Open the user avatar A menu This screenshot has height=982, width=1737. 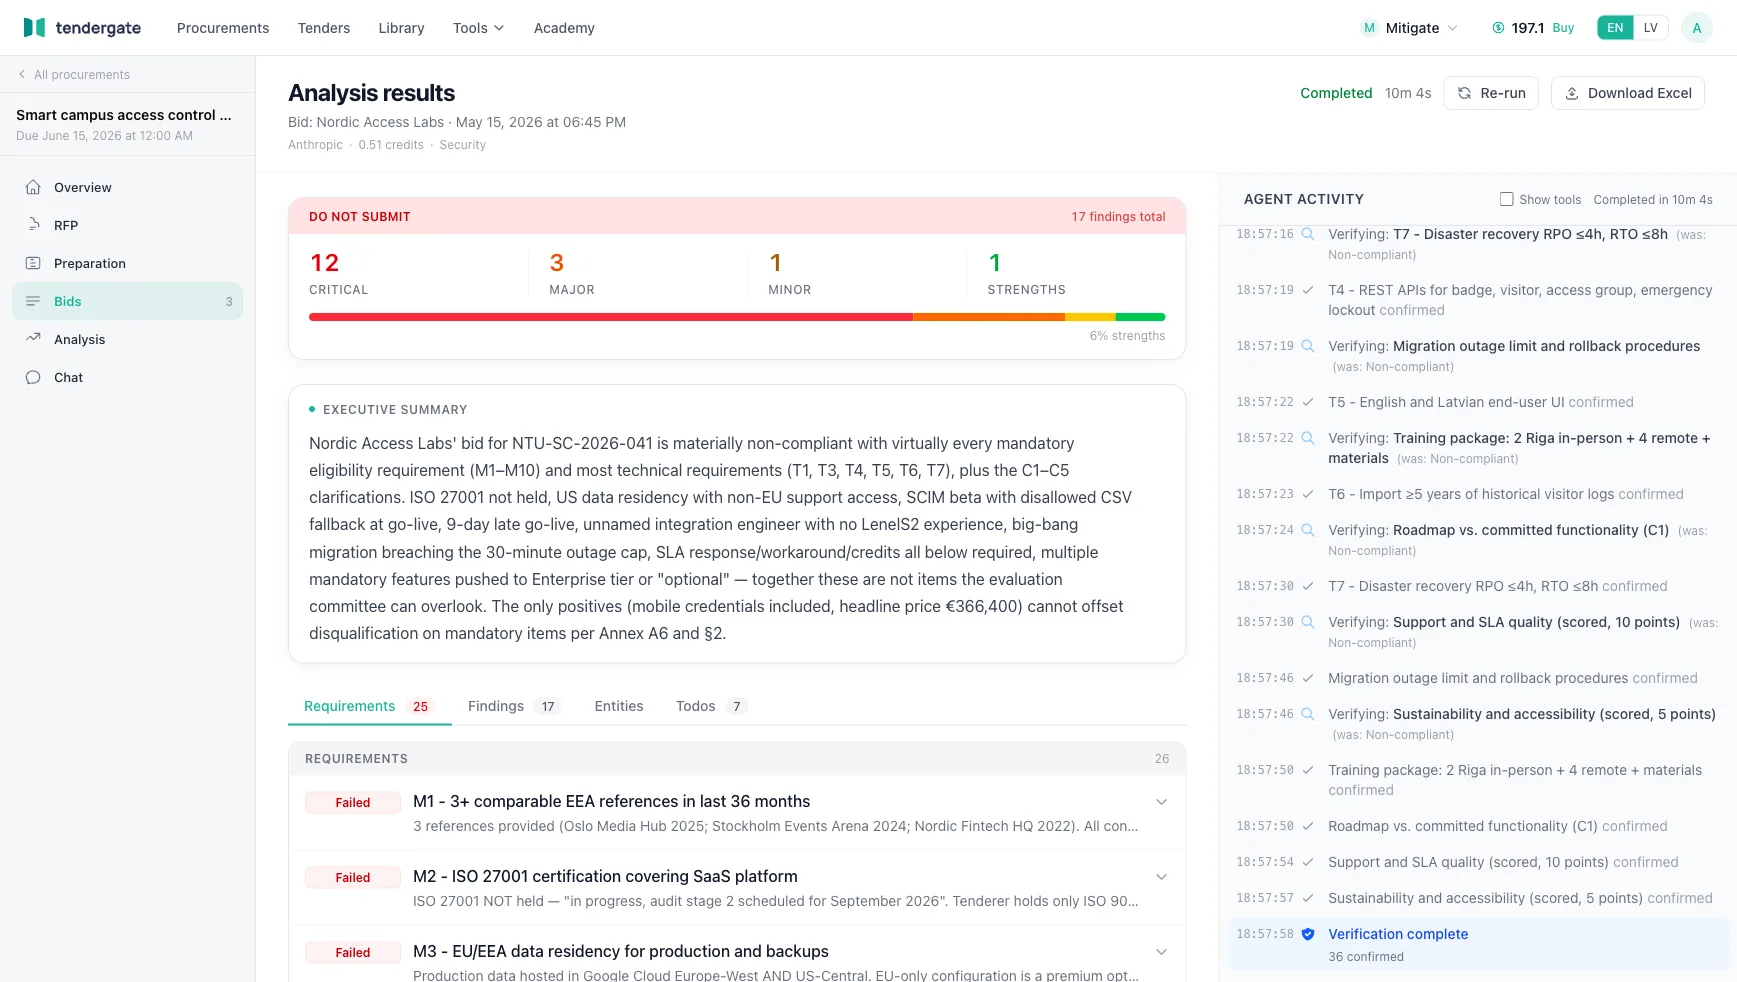[1696, 28]
